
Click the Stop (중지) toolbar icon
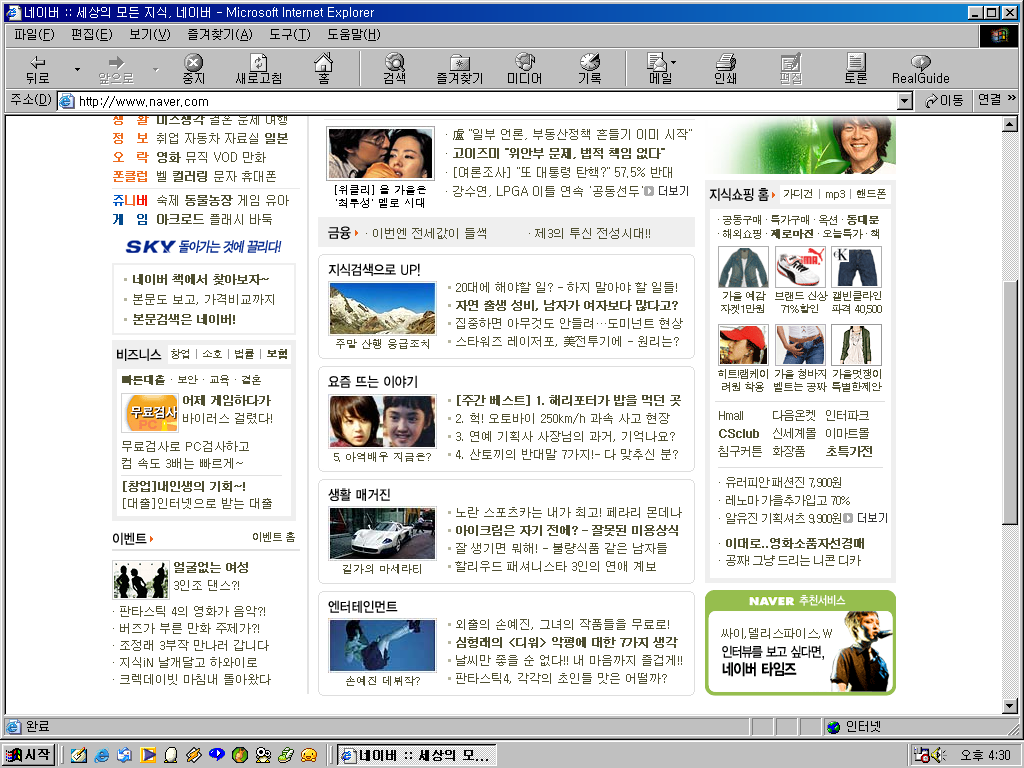pos(193,69)
